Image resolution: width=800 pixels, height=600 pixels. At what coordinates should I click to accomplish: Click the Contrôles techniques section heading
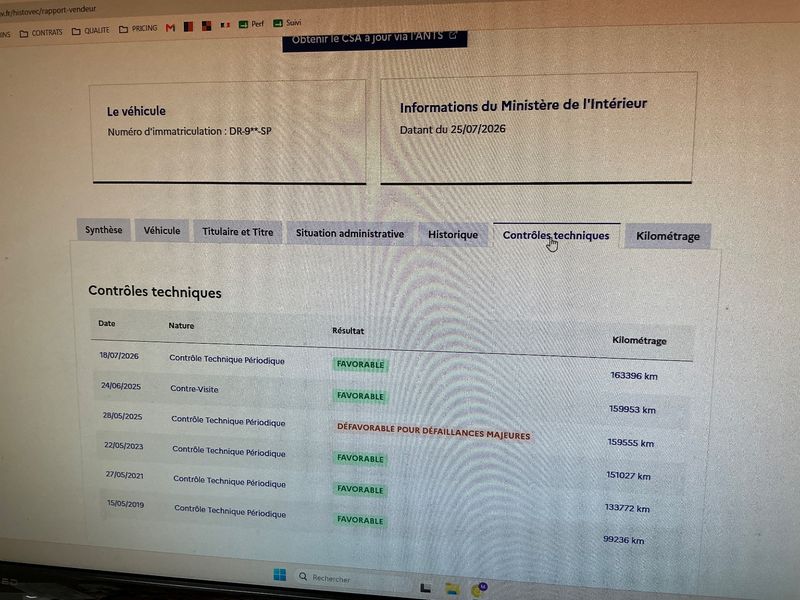[x=155, y=292]
